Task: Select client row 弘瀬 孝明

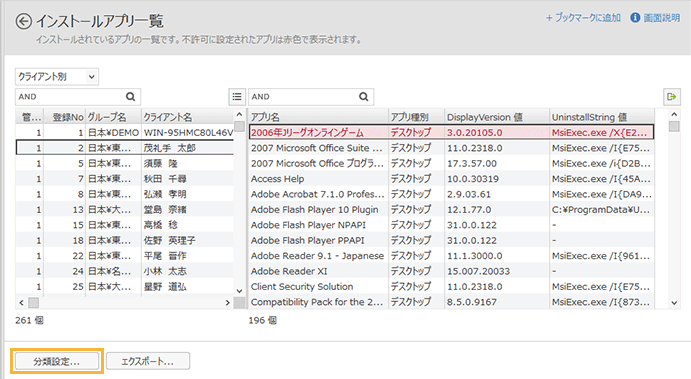Action: point(125,194)
